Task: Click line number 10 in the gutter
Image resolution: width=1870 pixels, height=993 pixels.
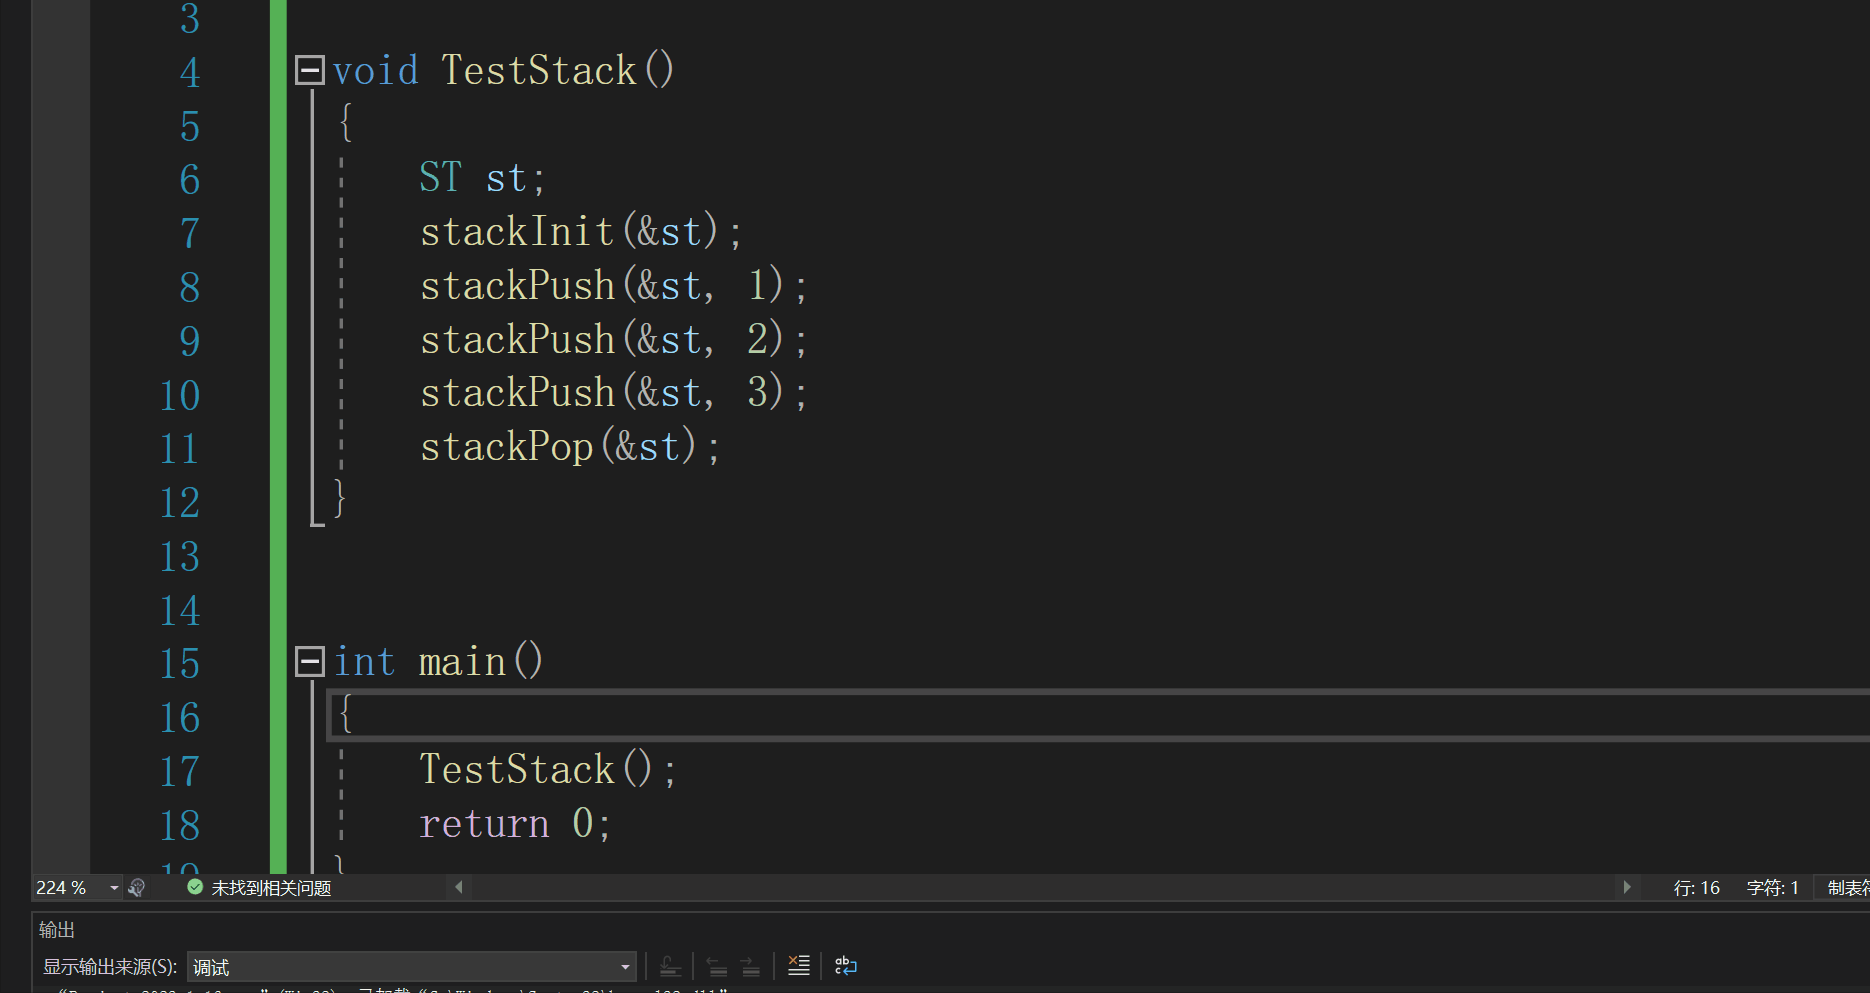Action: [x=180, y=395]
